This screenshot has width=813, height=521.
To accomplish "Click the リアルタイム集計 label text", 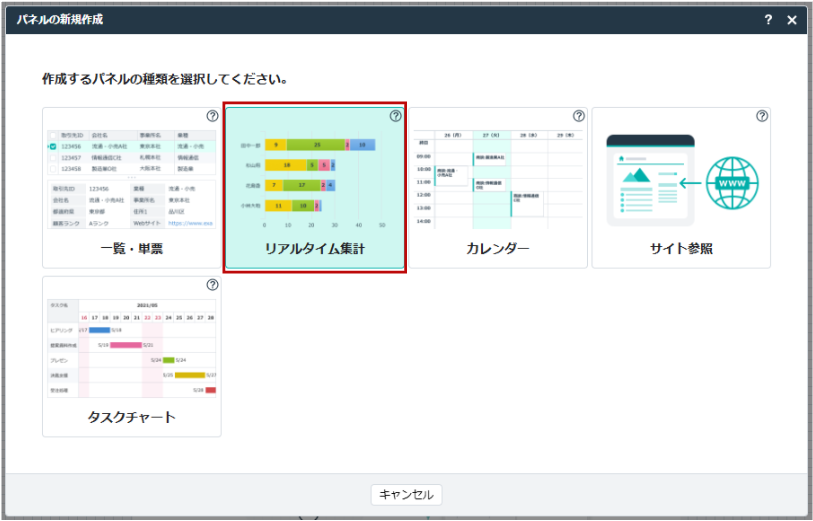I will (x=314, y=248).
